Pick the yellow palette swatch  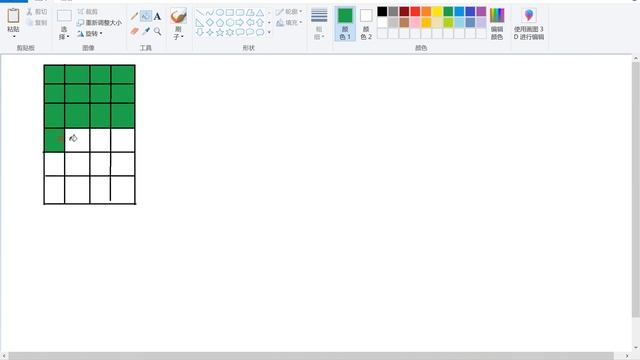tap(437, 11)
